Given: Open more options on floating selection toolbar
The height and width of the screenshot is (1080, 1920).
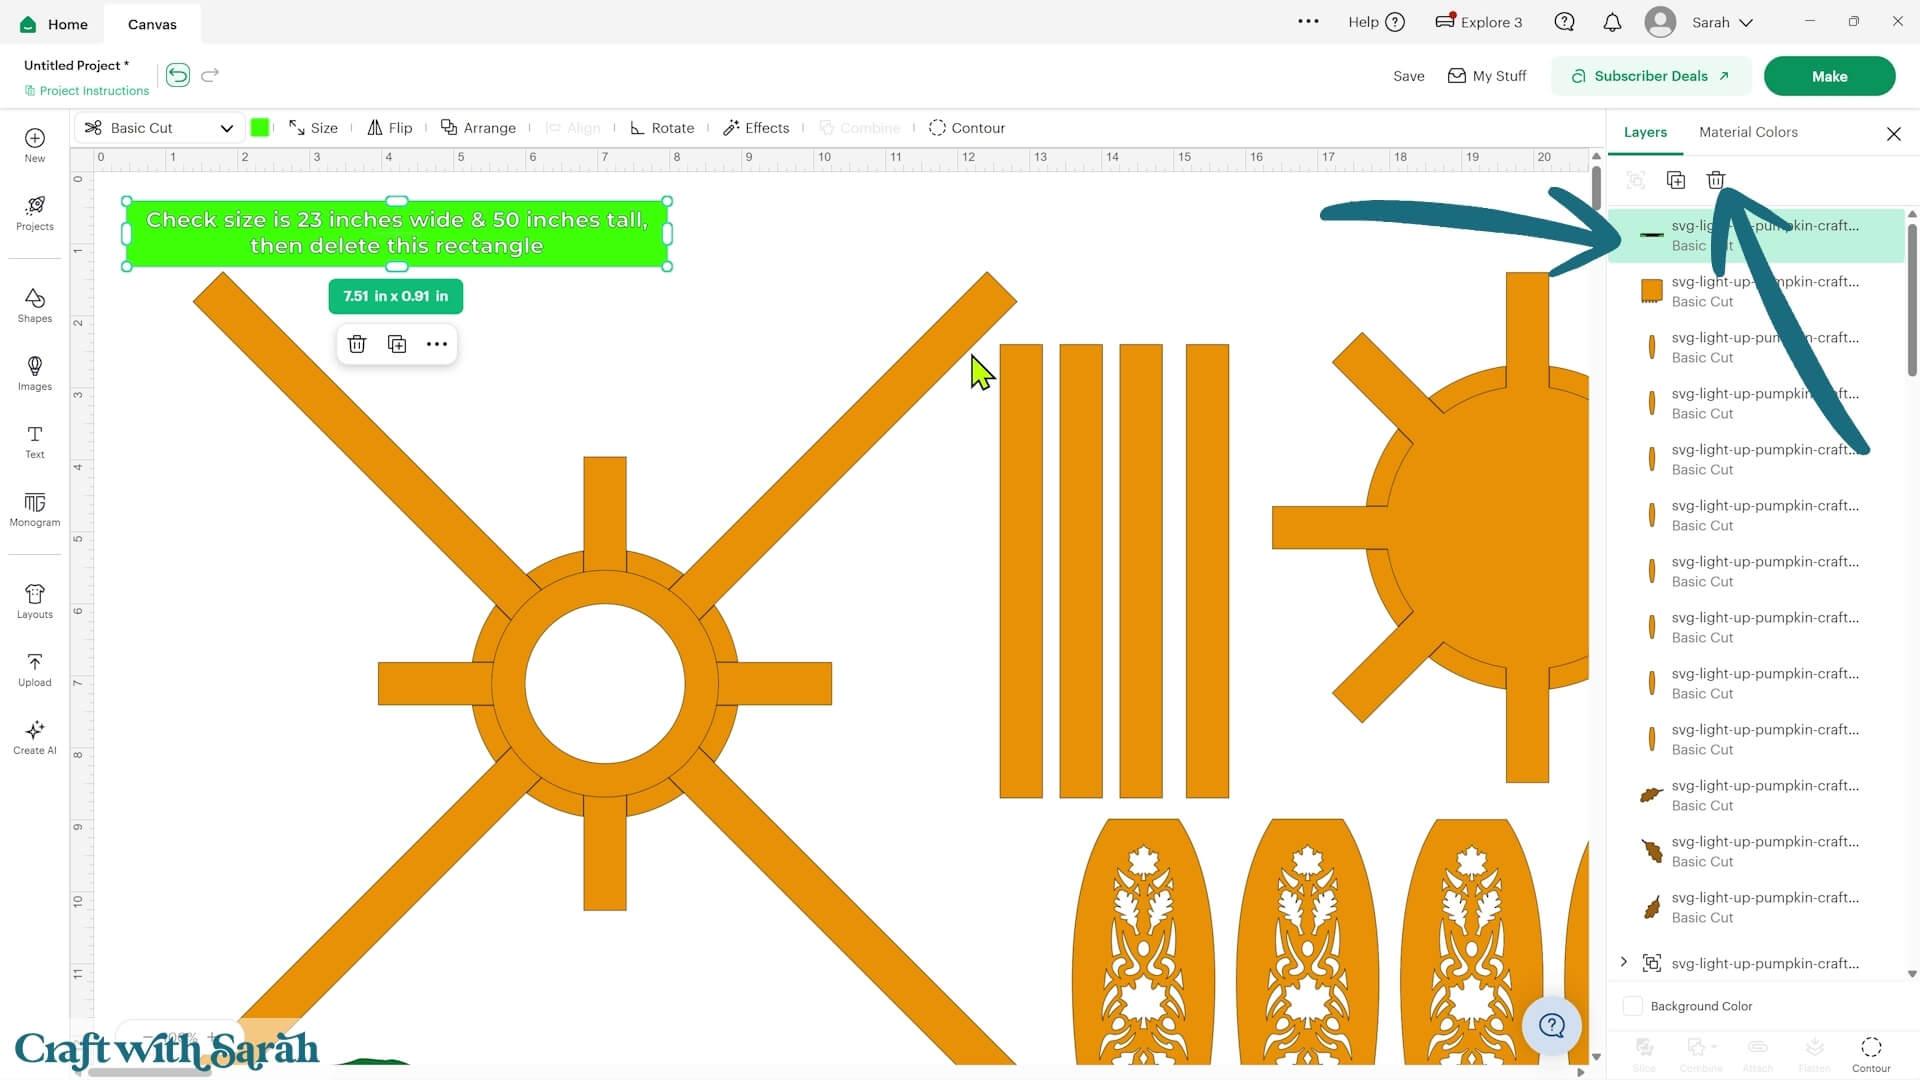Looking at the screenshot, I should (x=437, y=344).
